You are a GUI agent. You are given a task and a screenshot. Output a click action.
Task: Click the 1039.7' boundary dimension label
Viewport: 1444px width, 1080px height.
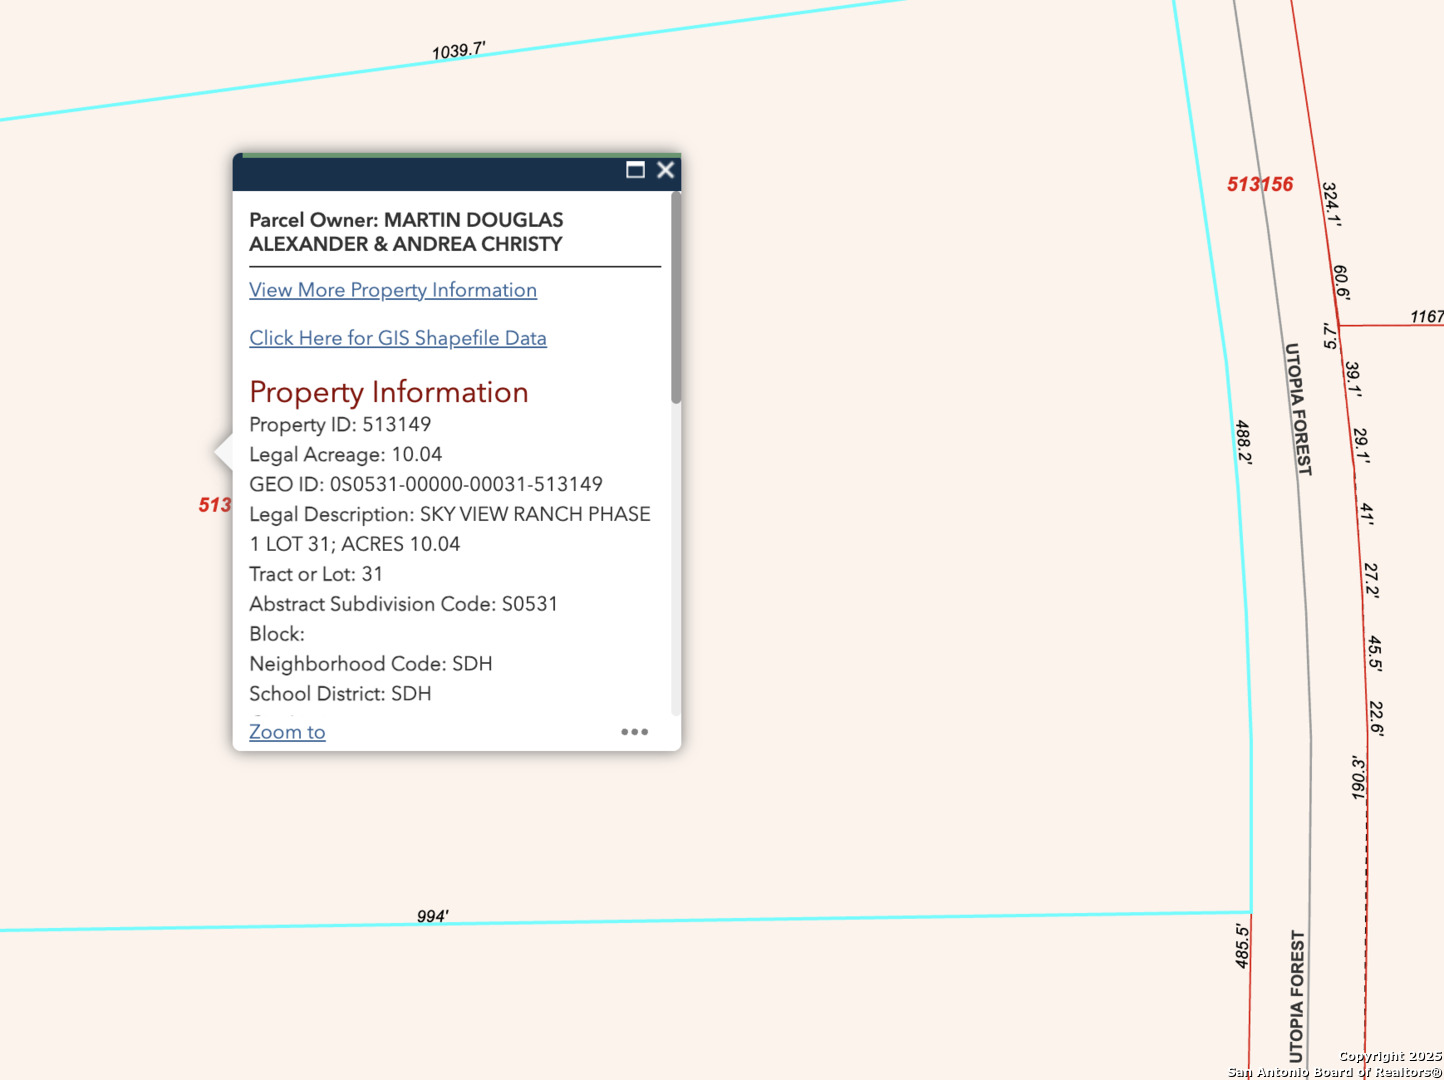(459, 51)
